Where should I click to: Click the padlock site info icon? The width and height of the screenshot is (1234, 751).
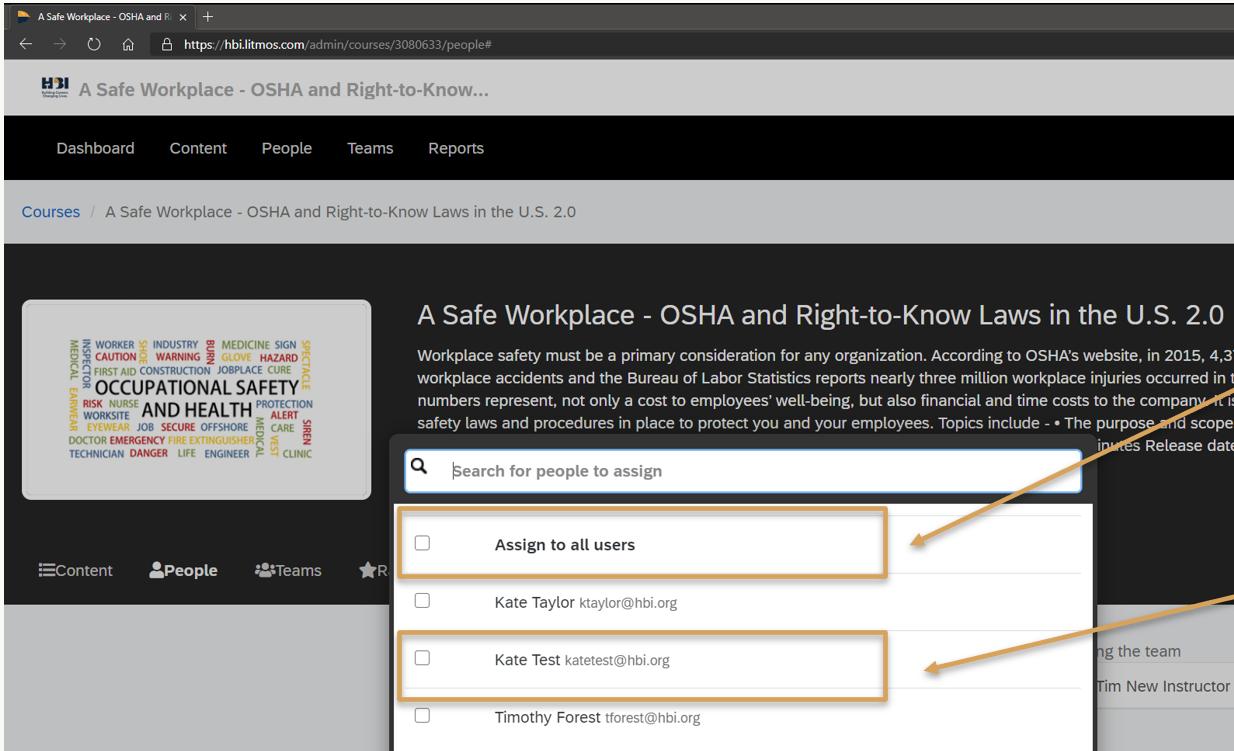click(167, 44)
